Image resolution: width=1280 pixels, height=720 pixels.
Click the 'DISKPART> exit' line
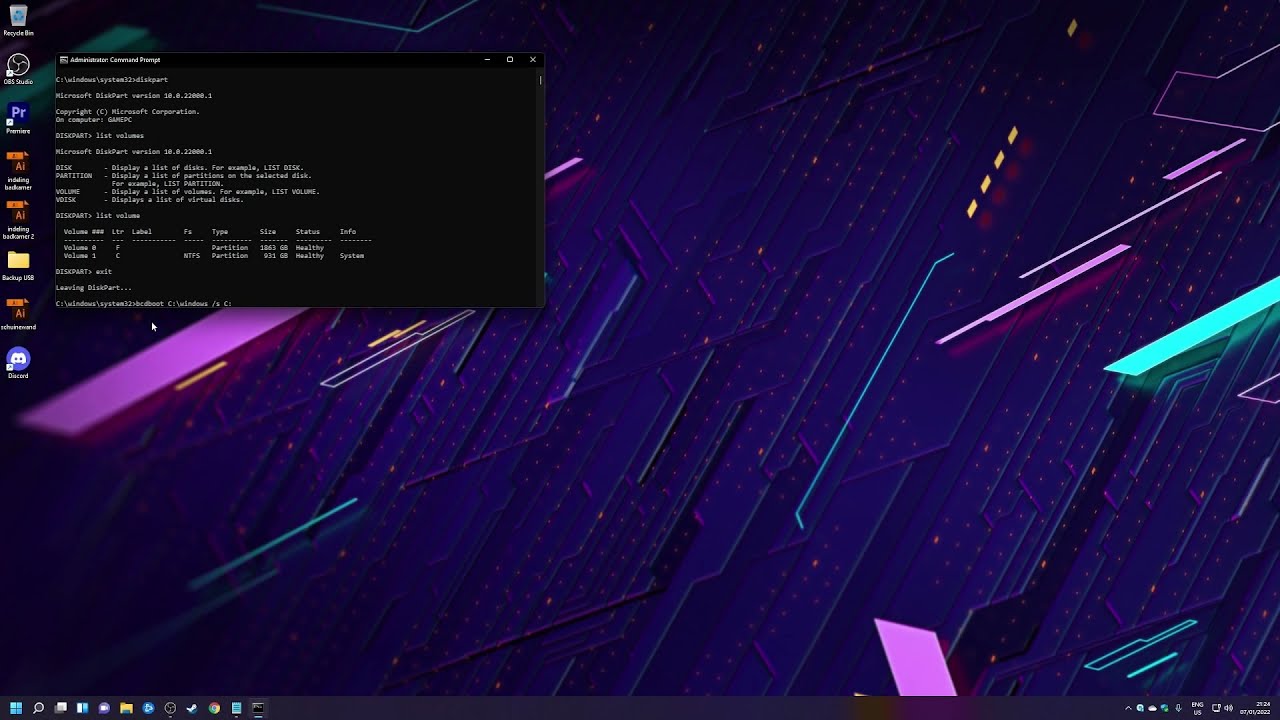tap(84, 271)
